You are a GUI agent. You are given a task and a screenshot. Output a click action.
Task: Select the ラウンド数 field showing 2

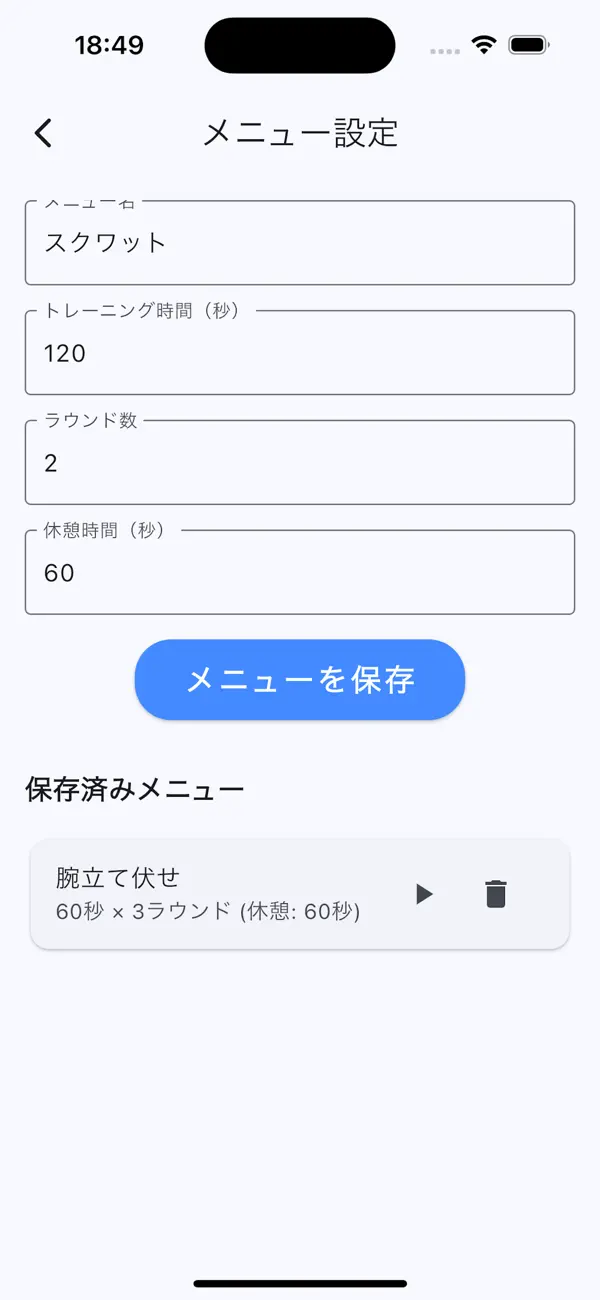(299, 462)
